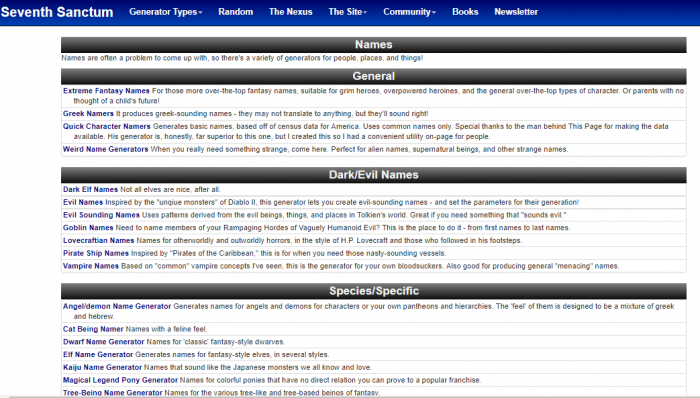Open the Angel/demon Name Generator link

(x=117, y=307)
